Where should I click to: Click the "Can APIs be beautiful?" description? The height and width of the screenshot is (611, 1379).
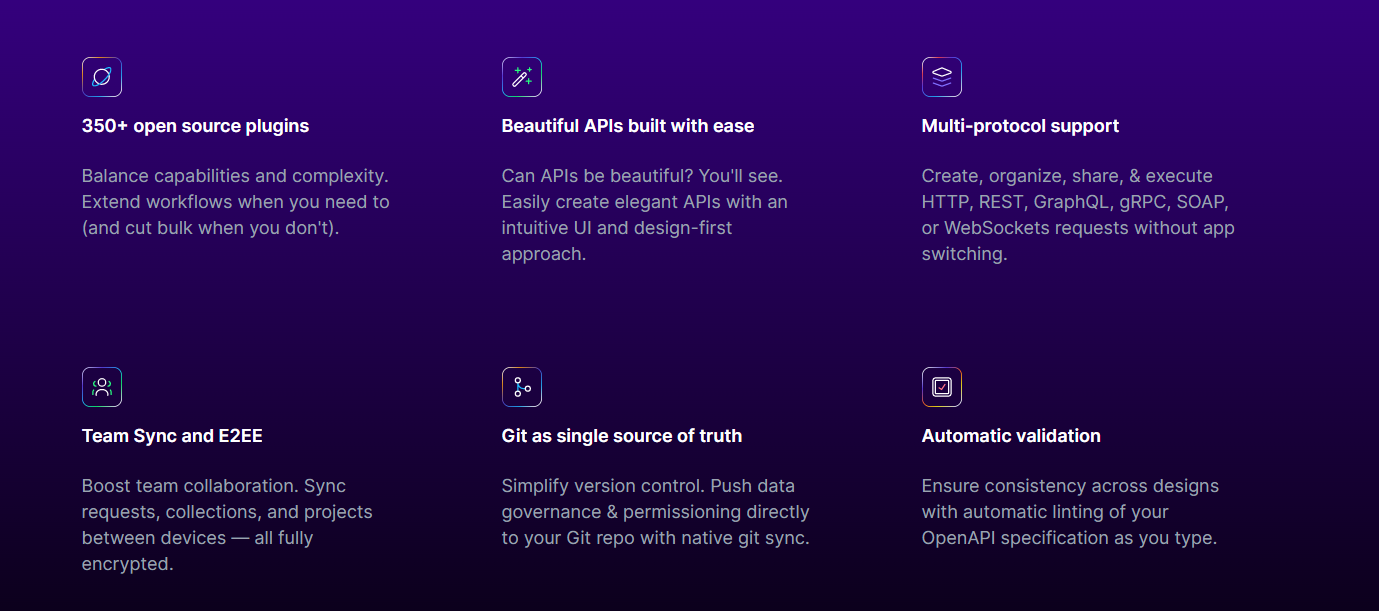point(645,215)
